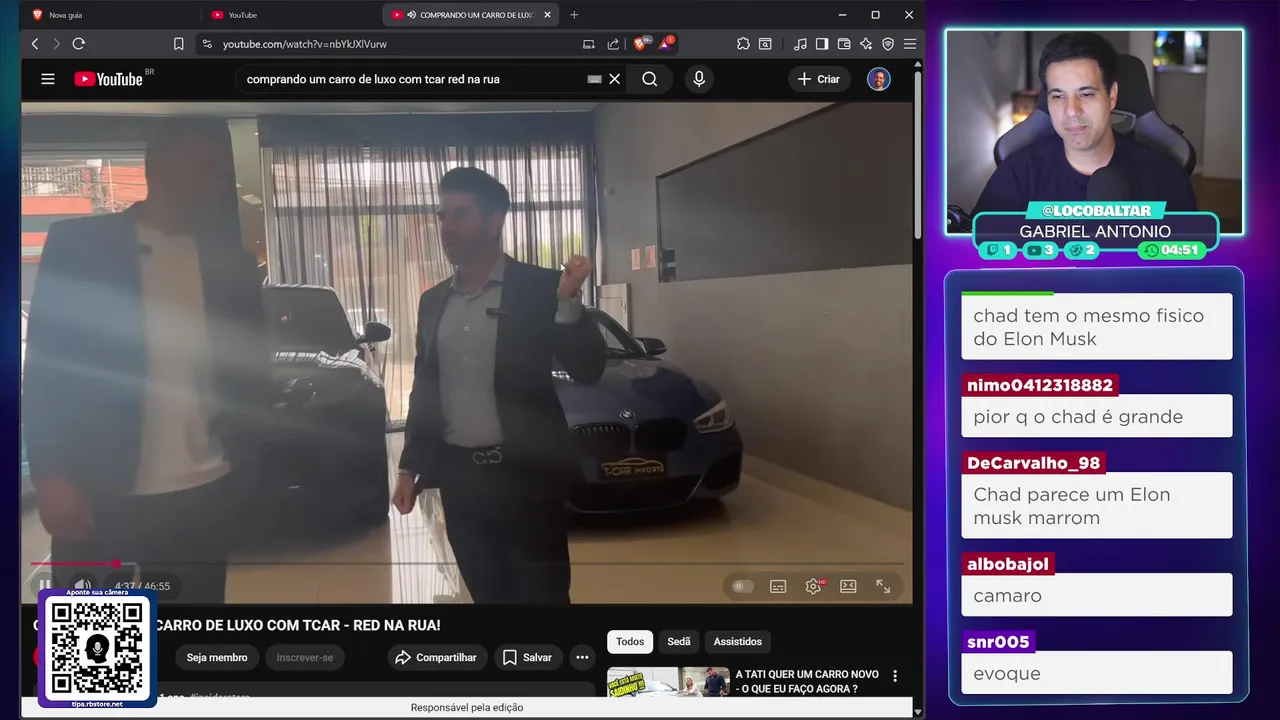
Task: Start voice search with microphone
Action: pos(699,79)
